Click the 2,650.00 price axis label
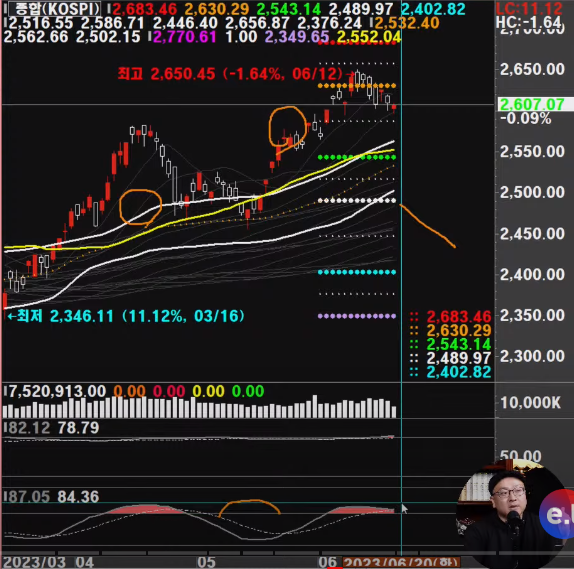The height and width of the screenshot is (569, 574). (x=532, y=69)
